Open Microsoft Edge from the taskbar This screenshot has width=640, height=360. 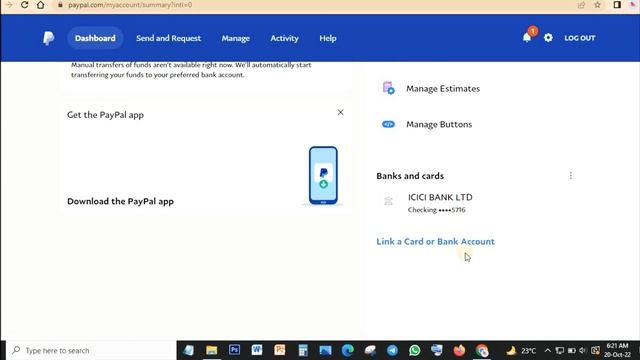[347, 350]
